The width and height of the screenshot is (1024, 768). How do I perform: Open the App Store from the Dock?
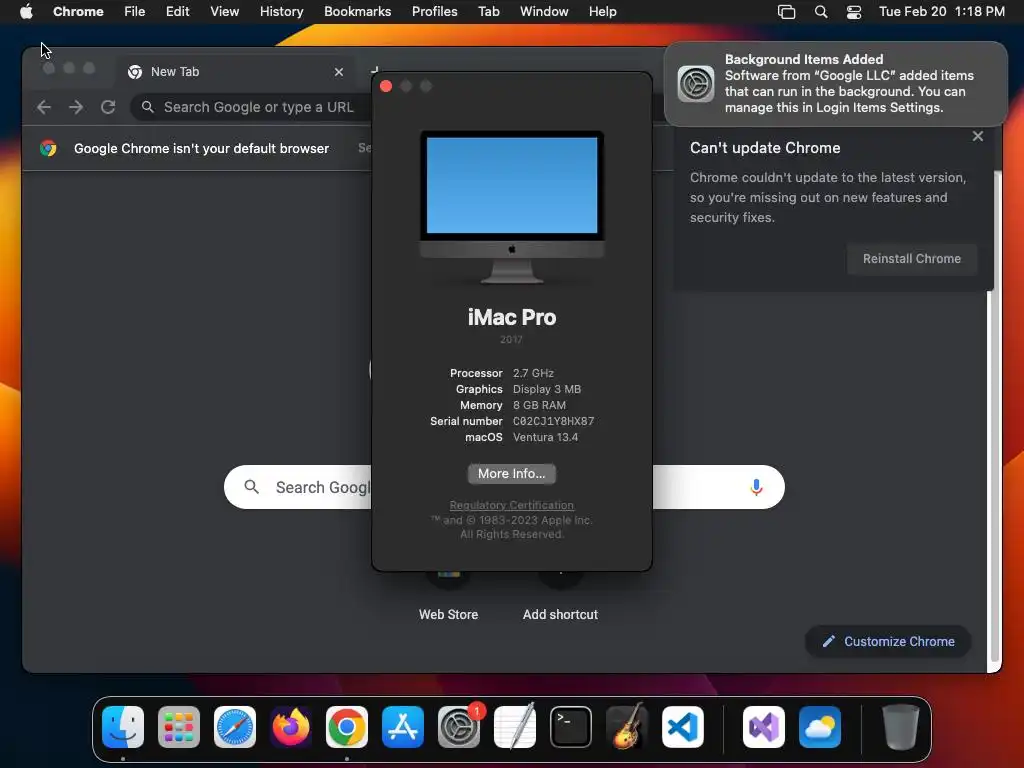point(403,727)
